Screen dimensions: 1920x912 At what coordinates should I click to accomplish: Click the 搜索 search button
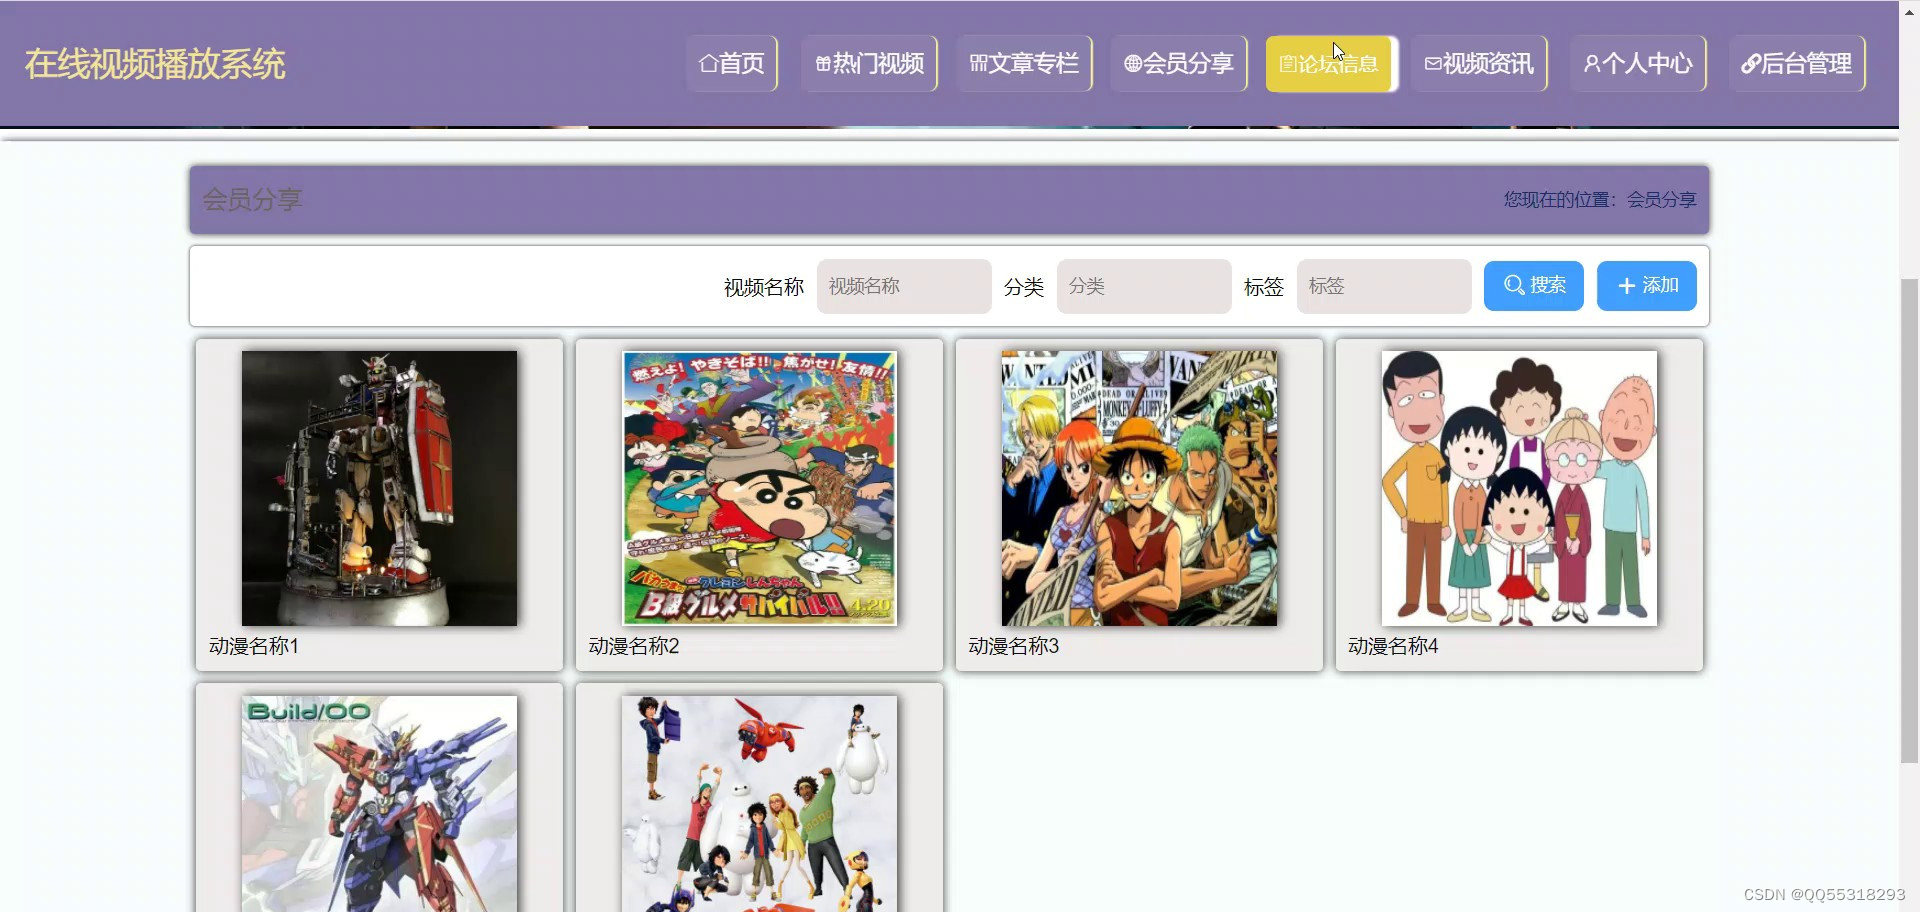(x=1533, y=286)
